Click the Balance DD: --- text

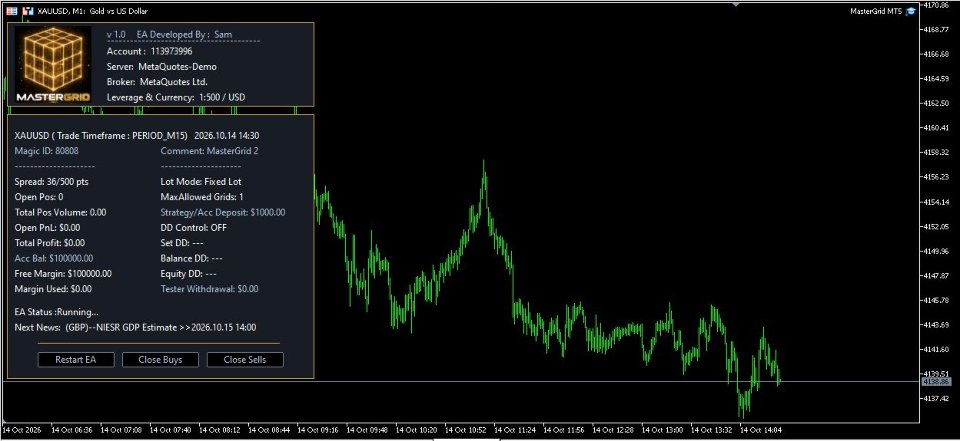(192, 258)
